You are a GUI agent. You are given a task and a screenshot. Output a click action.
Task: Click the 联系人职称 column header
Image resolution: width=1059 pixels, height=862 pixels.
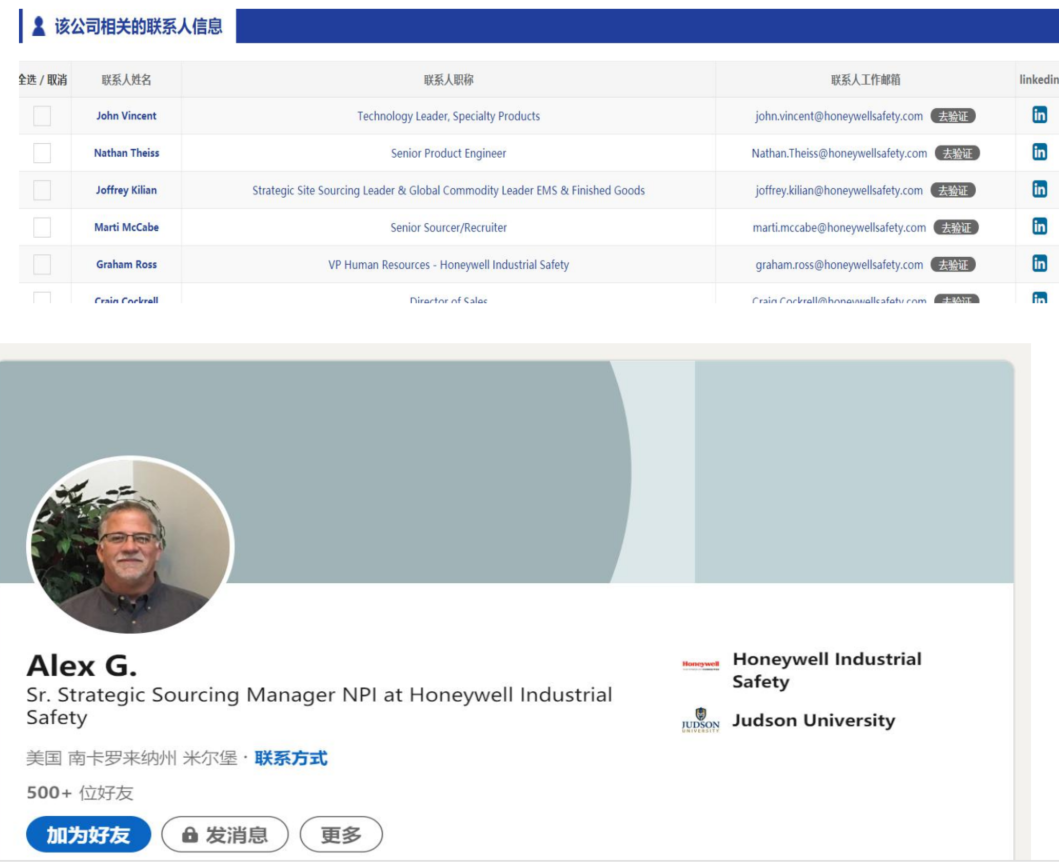[448, 80]
